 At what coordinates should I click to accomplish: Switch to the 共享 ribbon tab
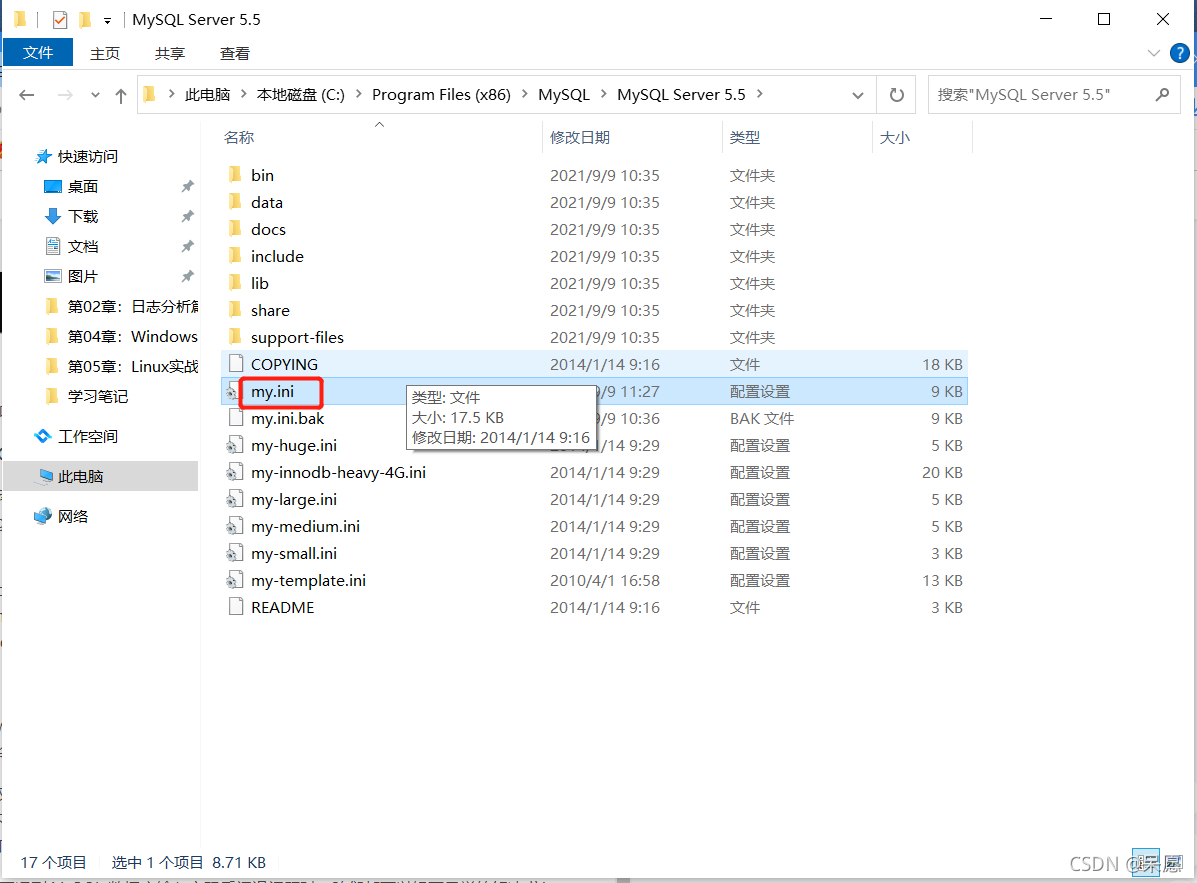coord(169,53)
